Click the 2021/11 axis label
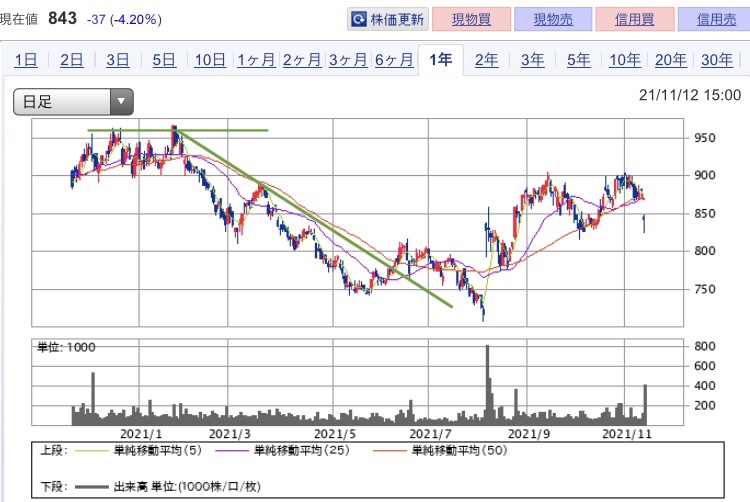Screen dimensions: 750x502 [627, 434]
